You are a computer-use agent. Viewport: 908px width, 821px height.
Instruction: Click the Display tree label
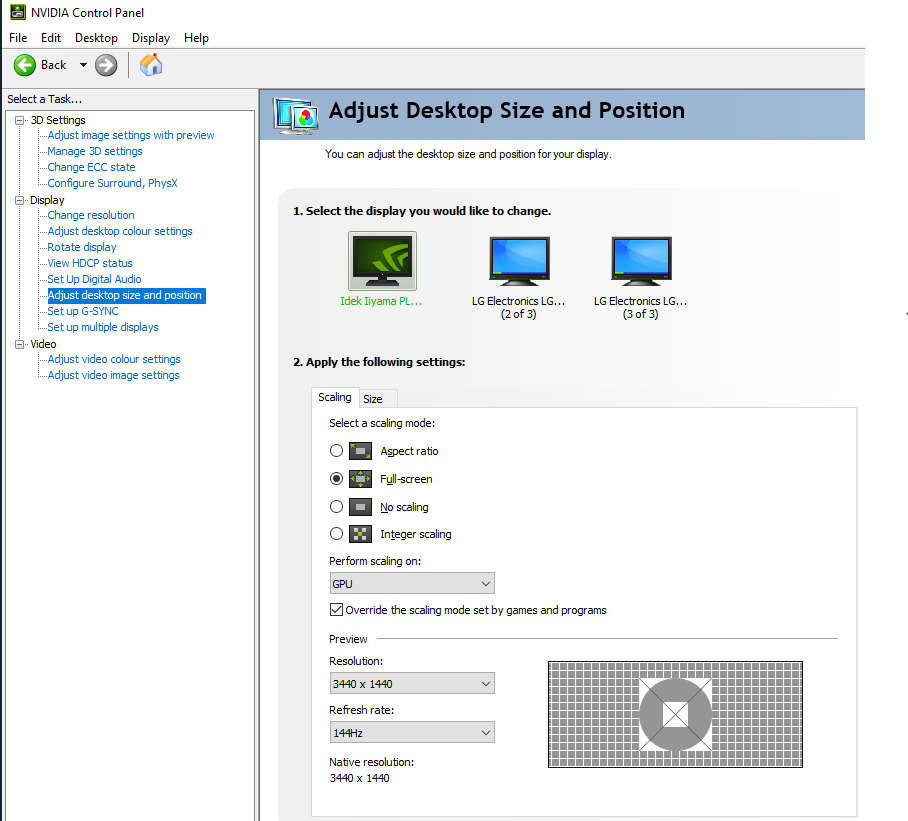pyautogui.click(x=47, y=200)
